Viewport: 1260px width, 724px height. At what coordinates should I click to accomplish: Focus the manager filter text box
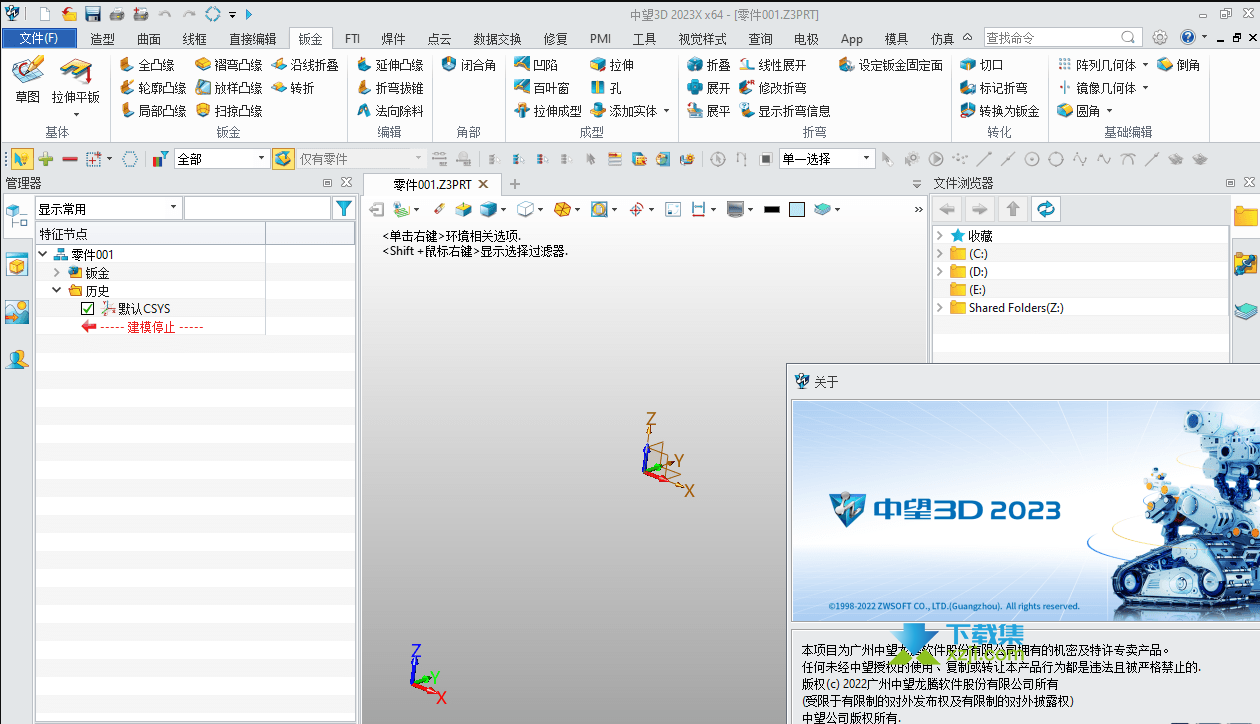[257, 209]
